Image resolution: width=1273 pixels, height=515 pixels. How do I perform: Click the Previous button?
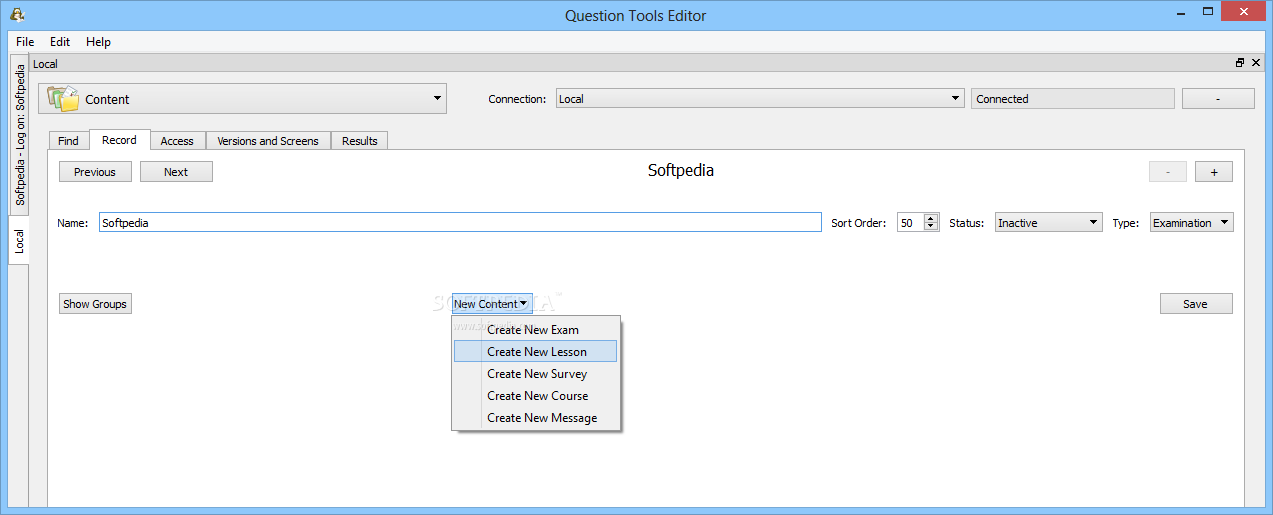95,172
